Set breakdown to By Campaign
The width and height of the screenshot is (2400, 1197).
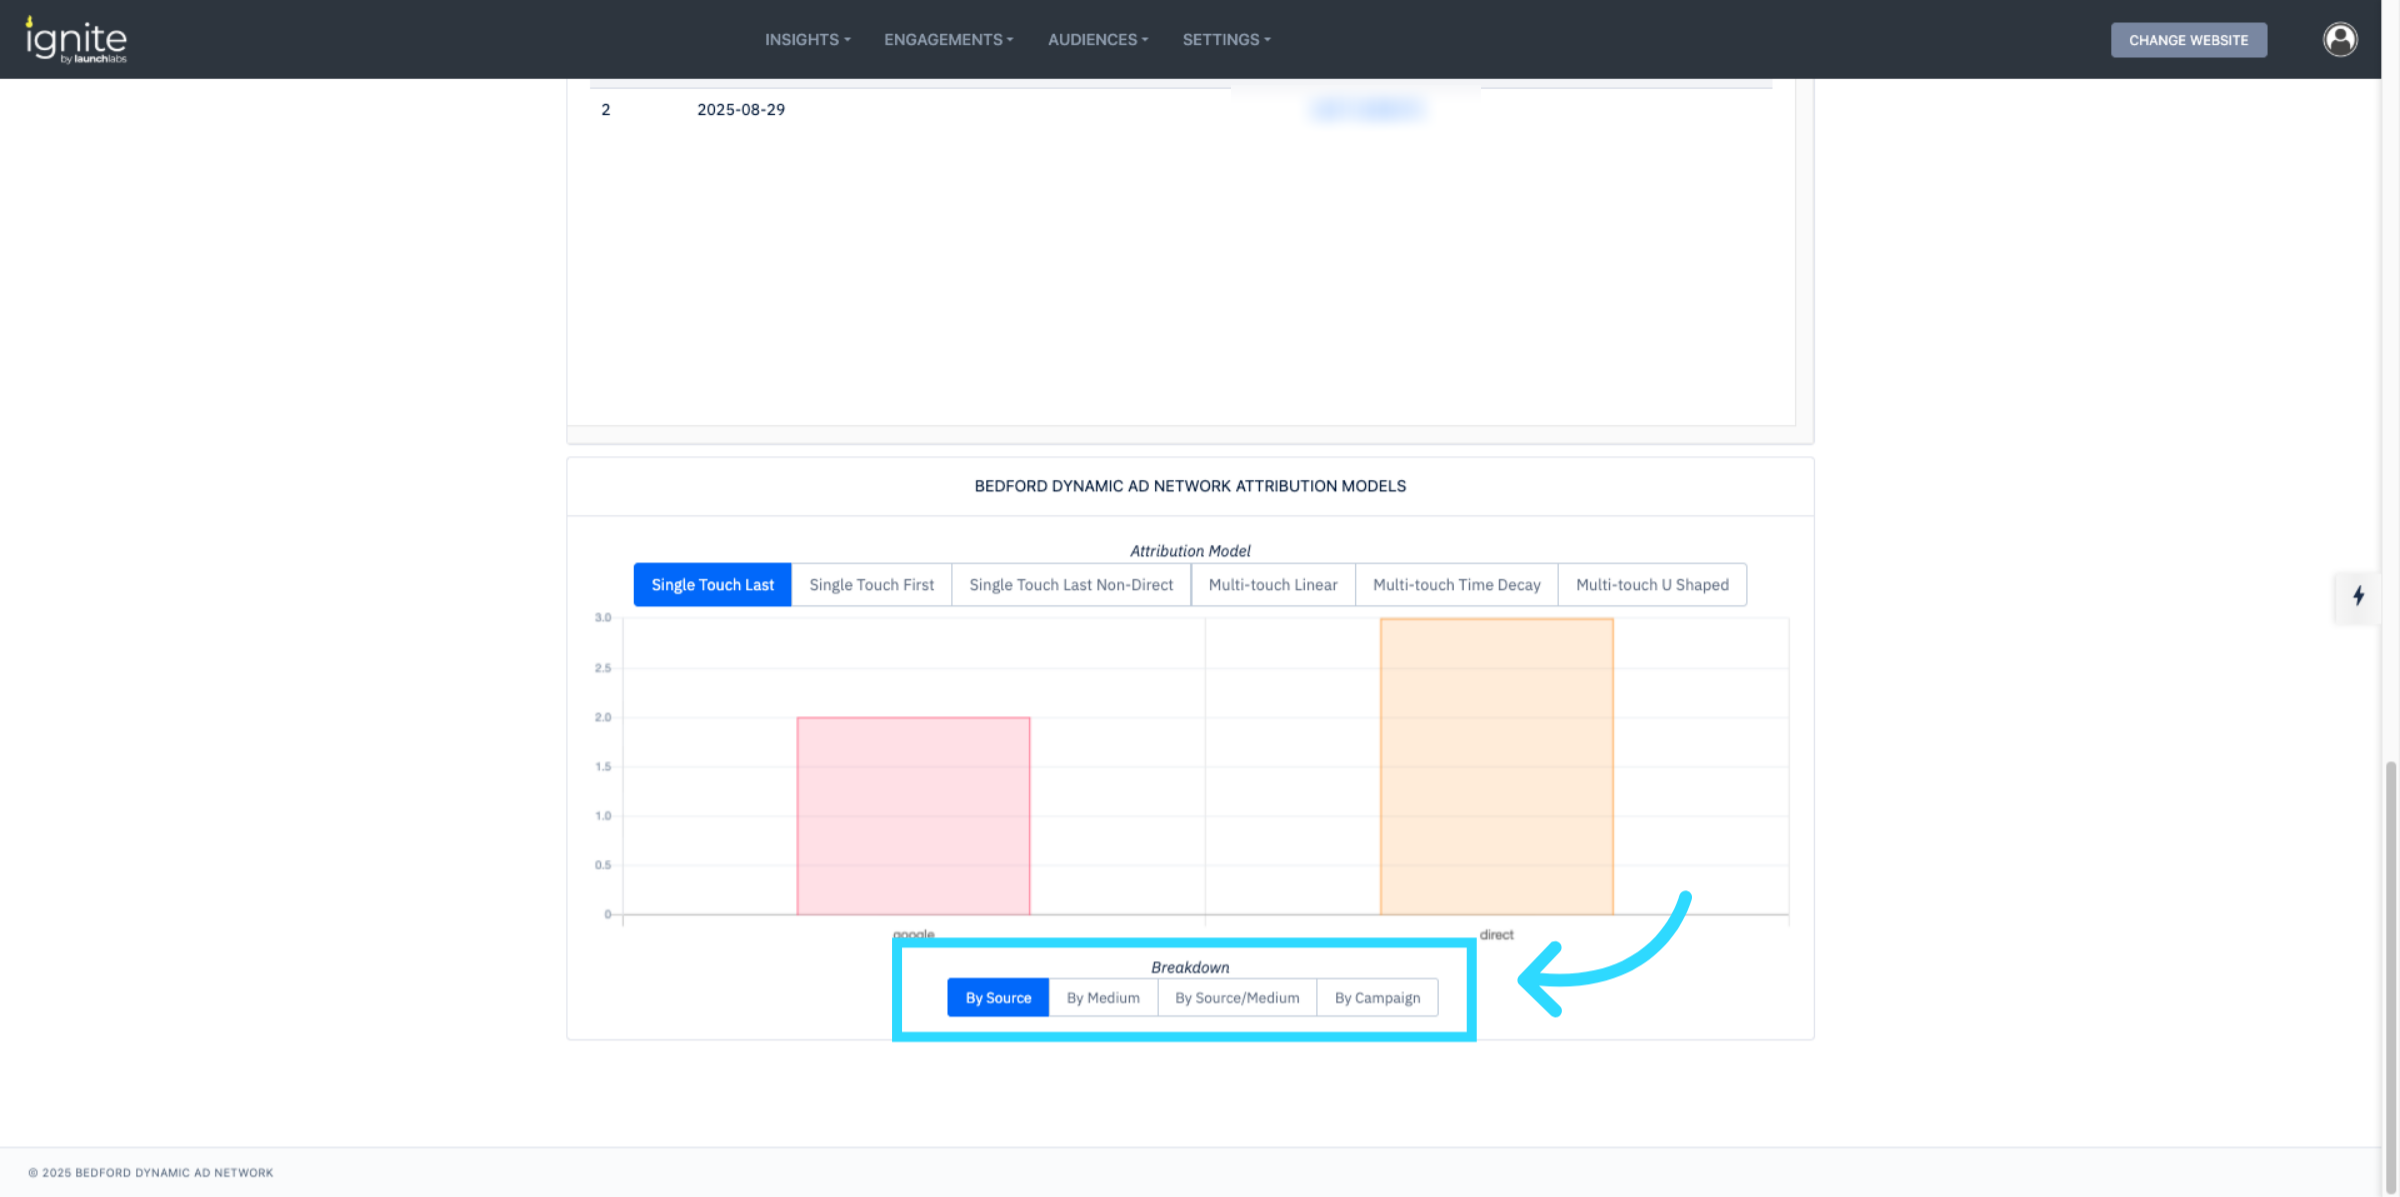coord(1377,998)
